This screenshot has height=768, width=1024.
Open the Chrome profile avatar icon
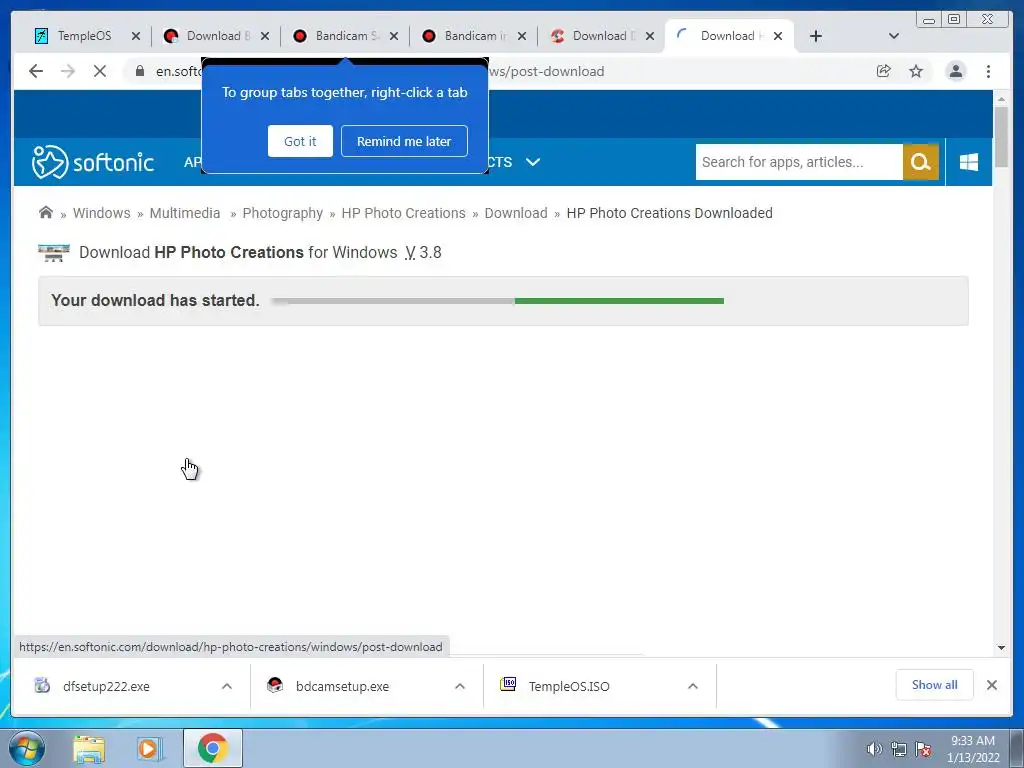[x=956, y=71]
